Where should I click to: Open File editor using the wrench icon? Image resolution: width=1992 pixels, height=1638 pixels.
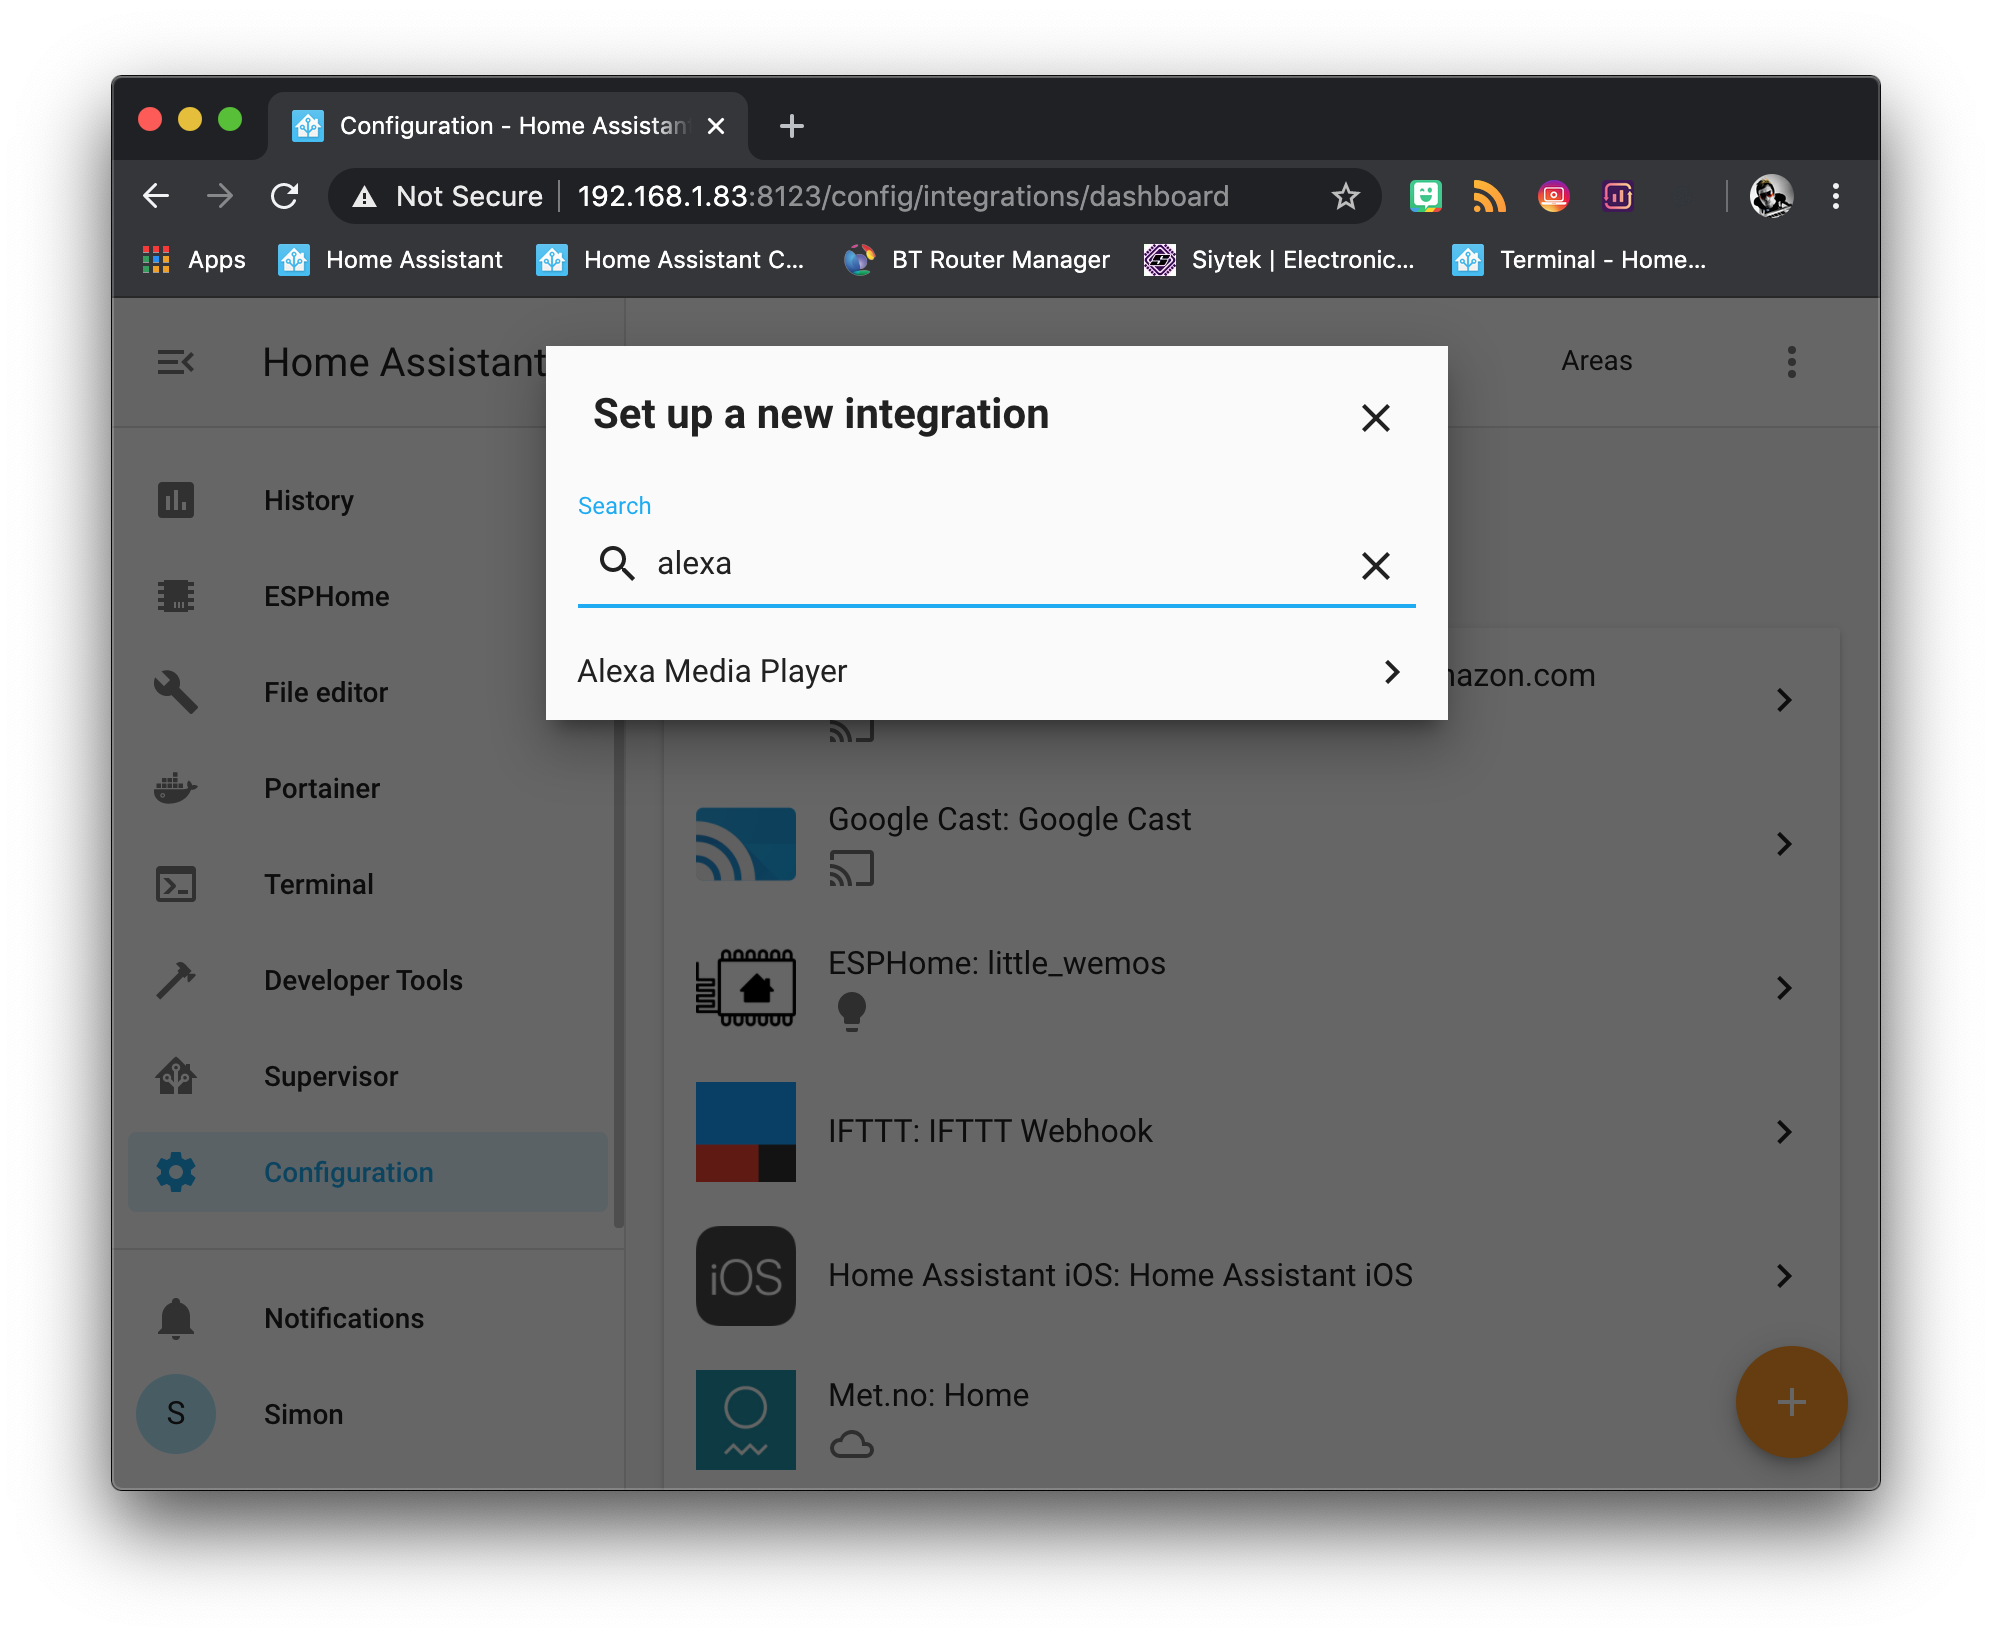176,692
